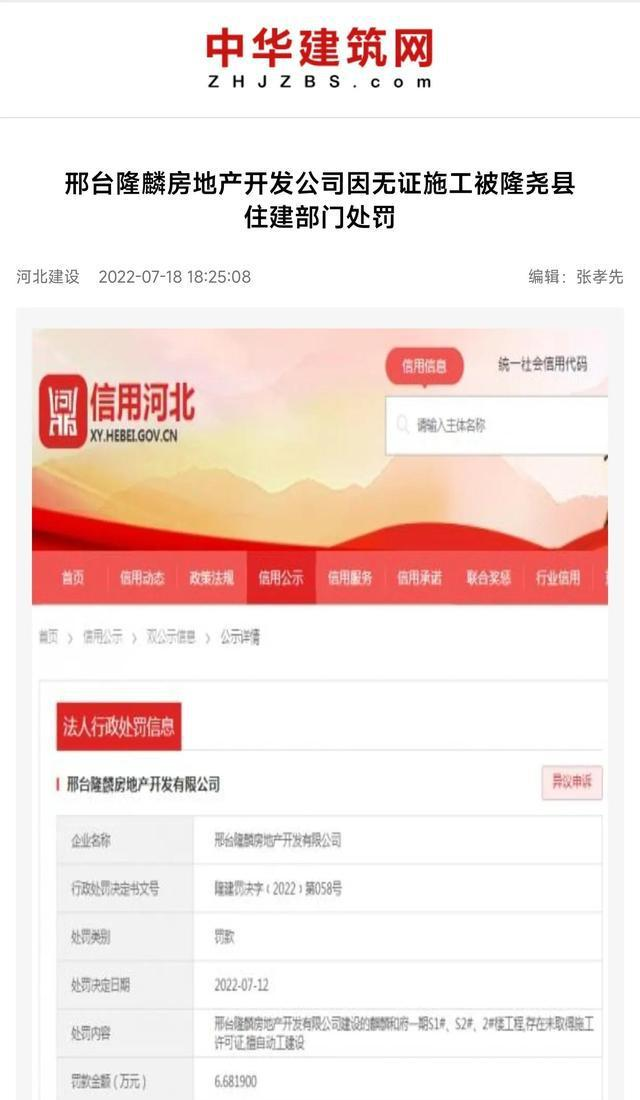The width and height of the screenshot is (640, 1100).
Task: Click the 河北建设 source label
Action: (48, 276)
